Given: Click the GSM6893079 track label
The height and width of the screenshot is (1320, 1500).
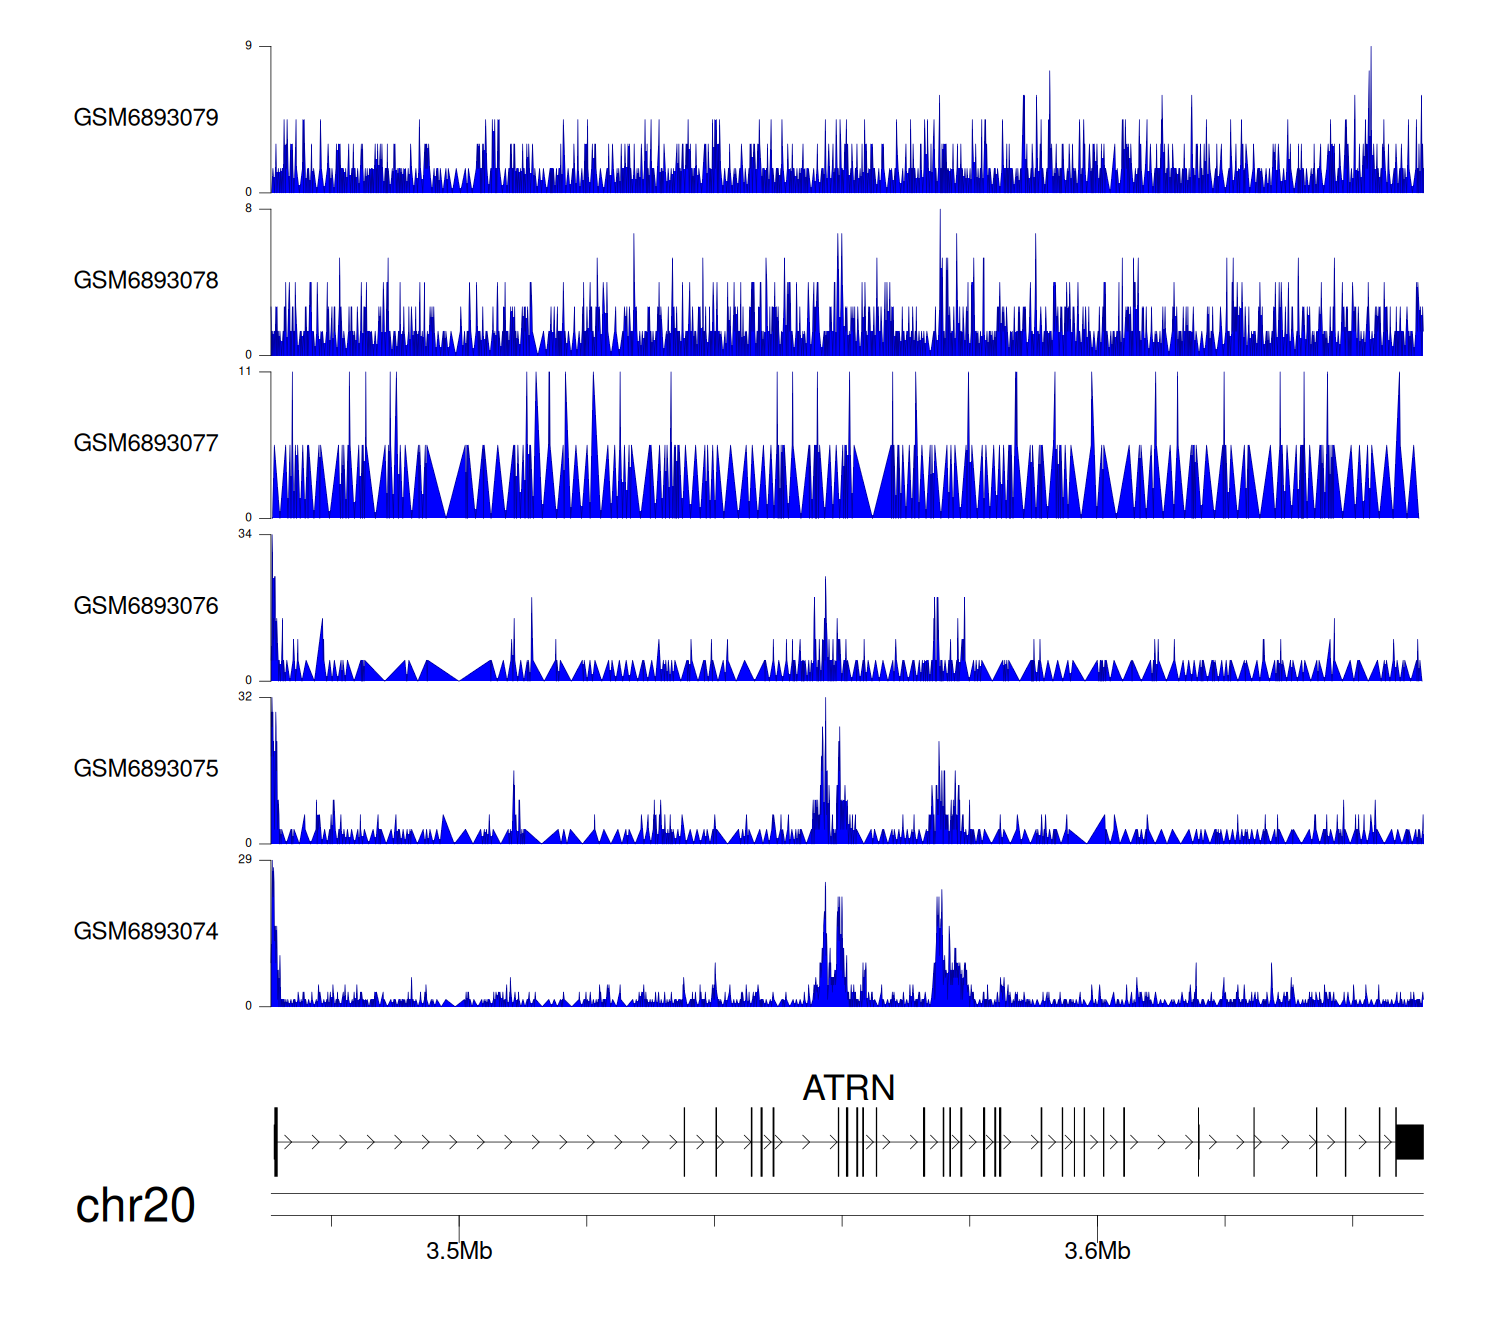Looking at the screenshot, I should (x=146, y=118).
